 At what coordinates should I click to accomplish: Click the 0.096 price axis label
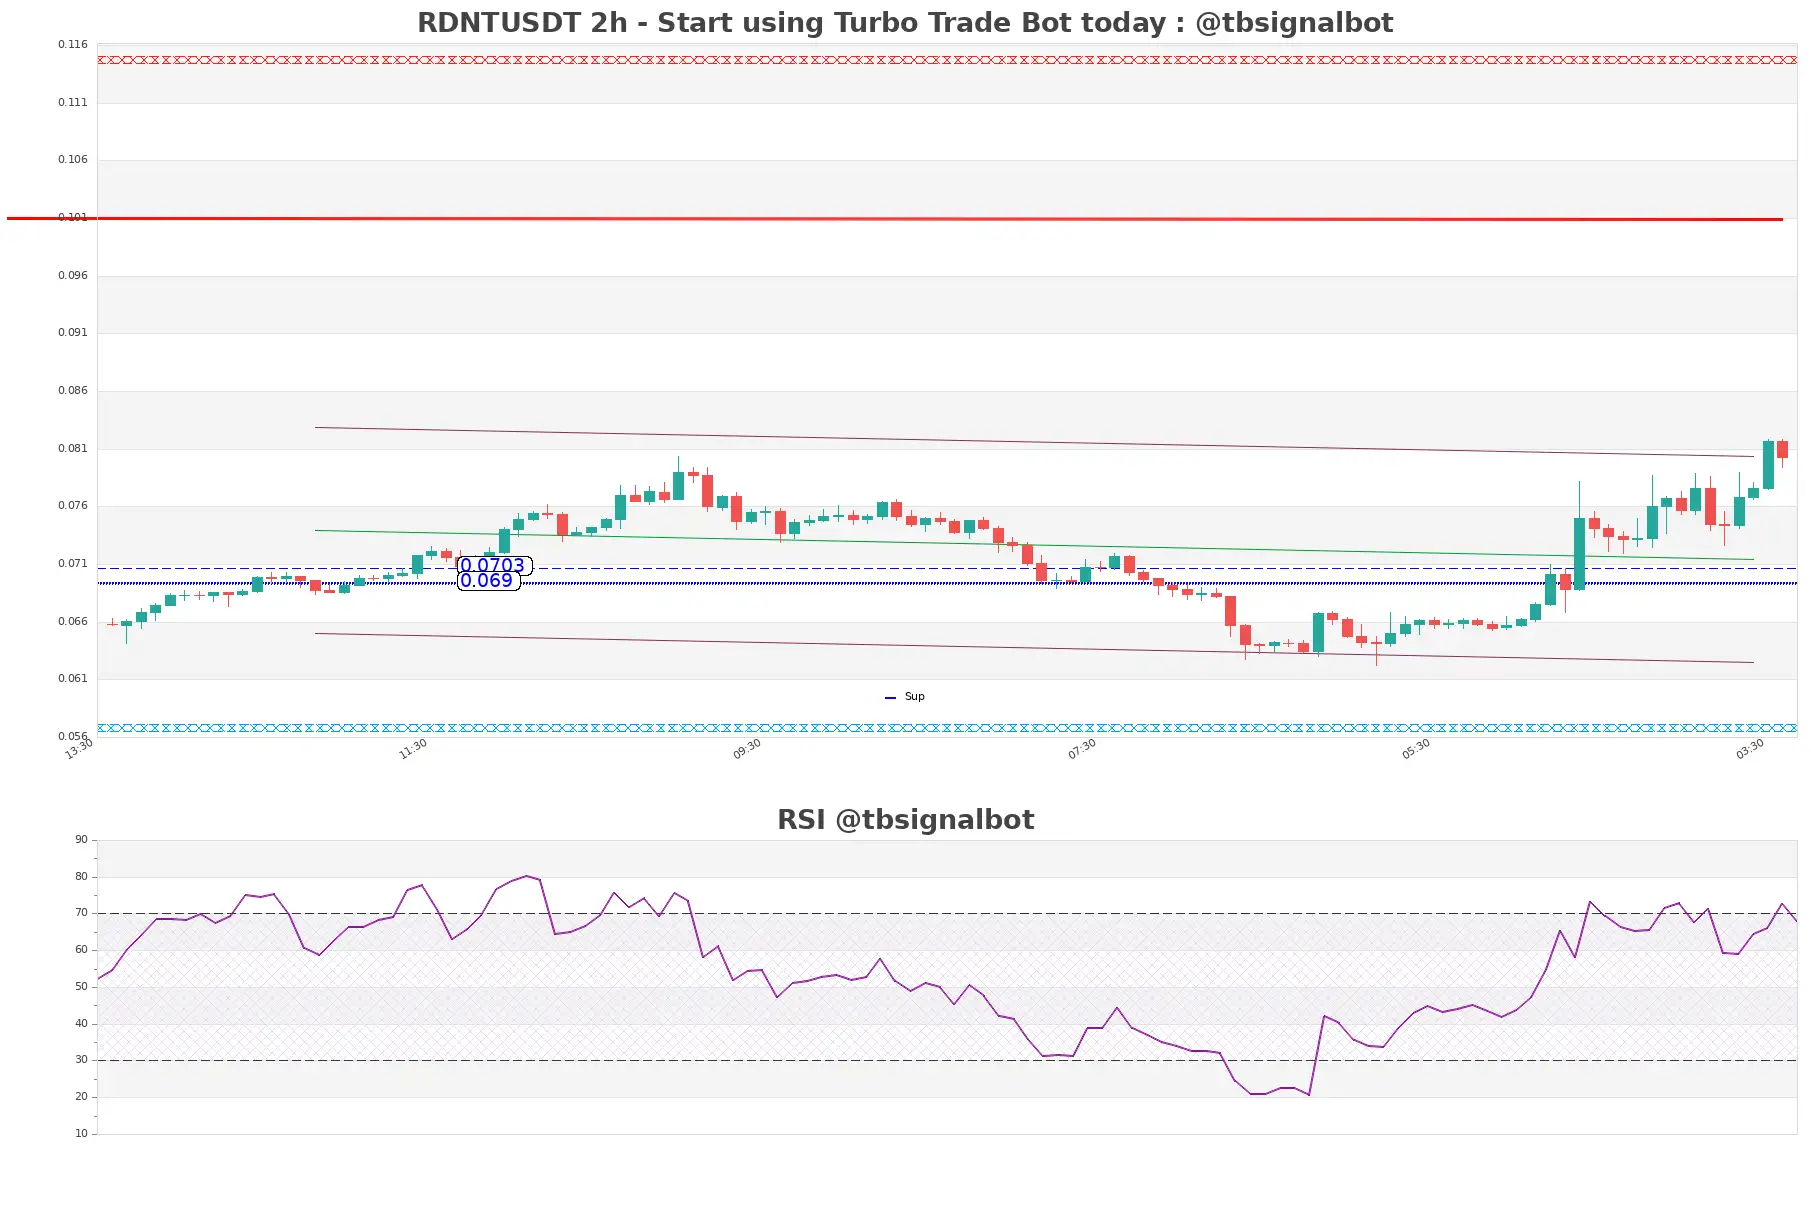point(73,276)
